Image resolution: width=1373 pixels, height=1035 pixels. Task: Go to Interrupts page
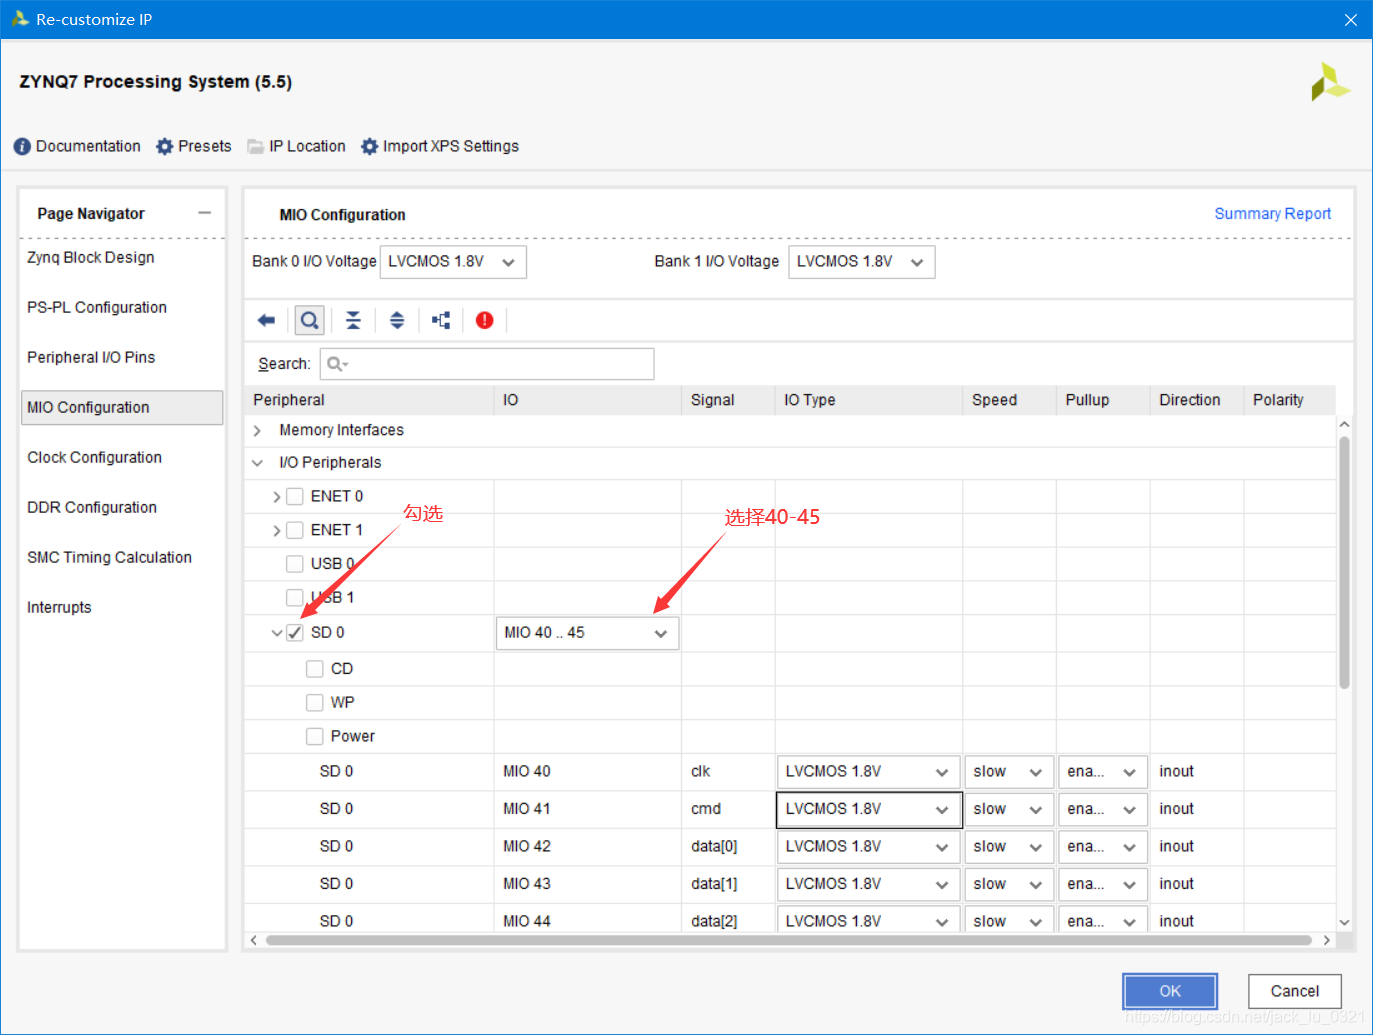[x=59, y=607]
